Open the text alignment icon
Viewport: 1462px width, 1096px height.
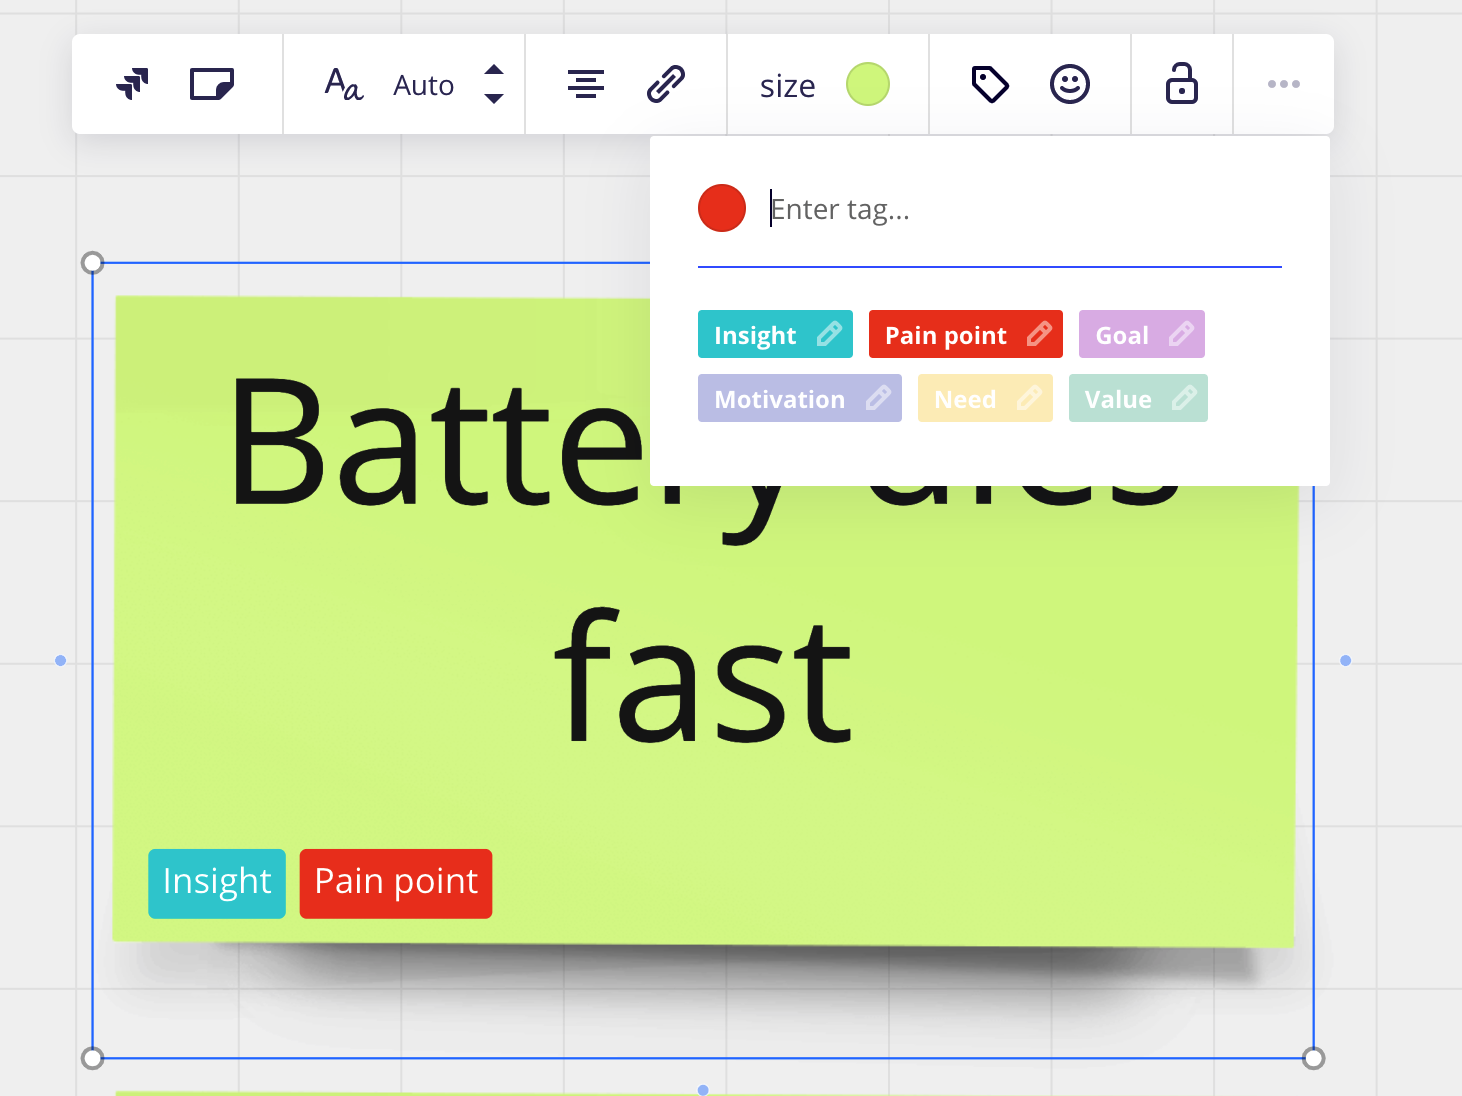586,84
